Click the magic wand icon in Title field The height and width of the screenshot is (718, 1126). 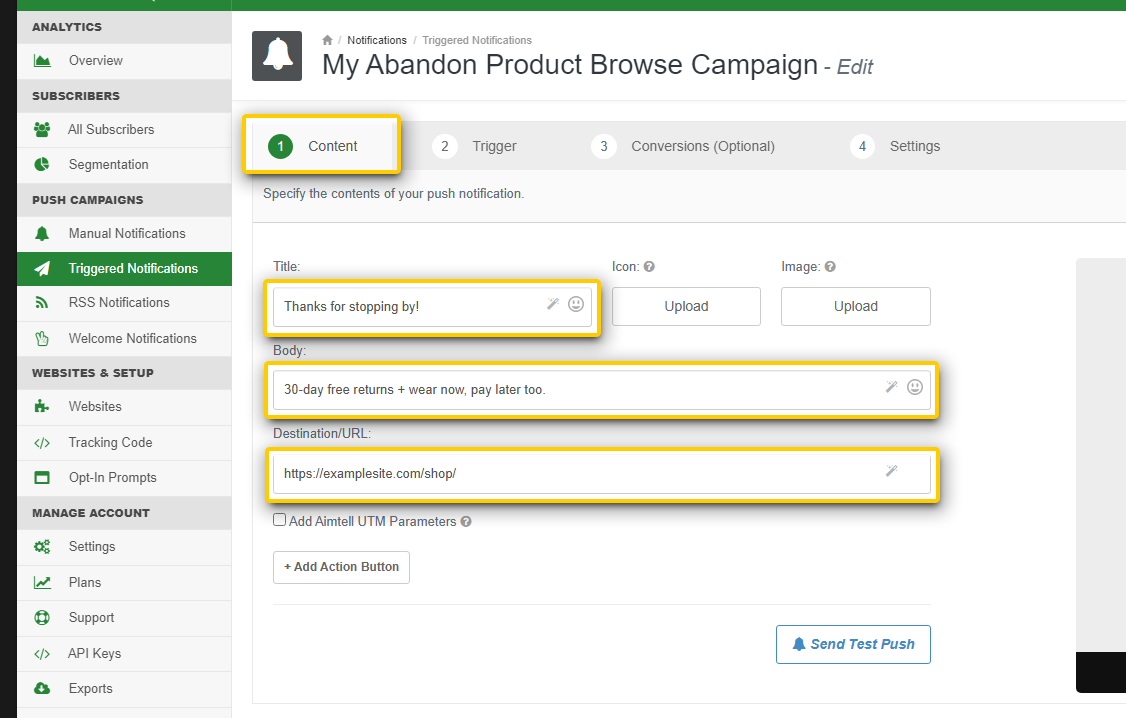pos(552,304)
